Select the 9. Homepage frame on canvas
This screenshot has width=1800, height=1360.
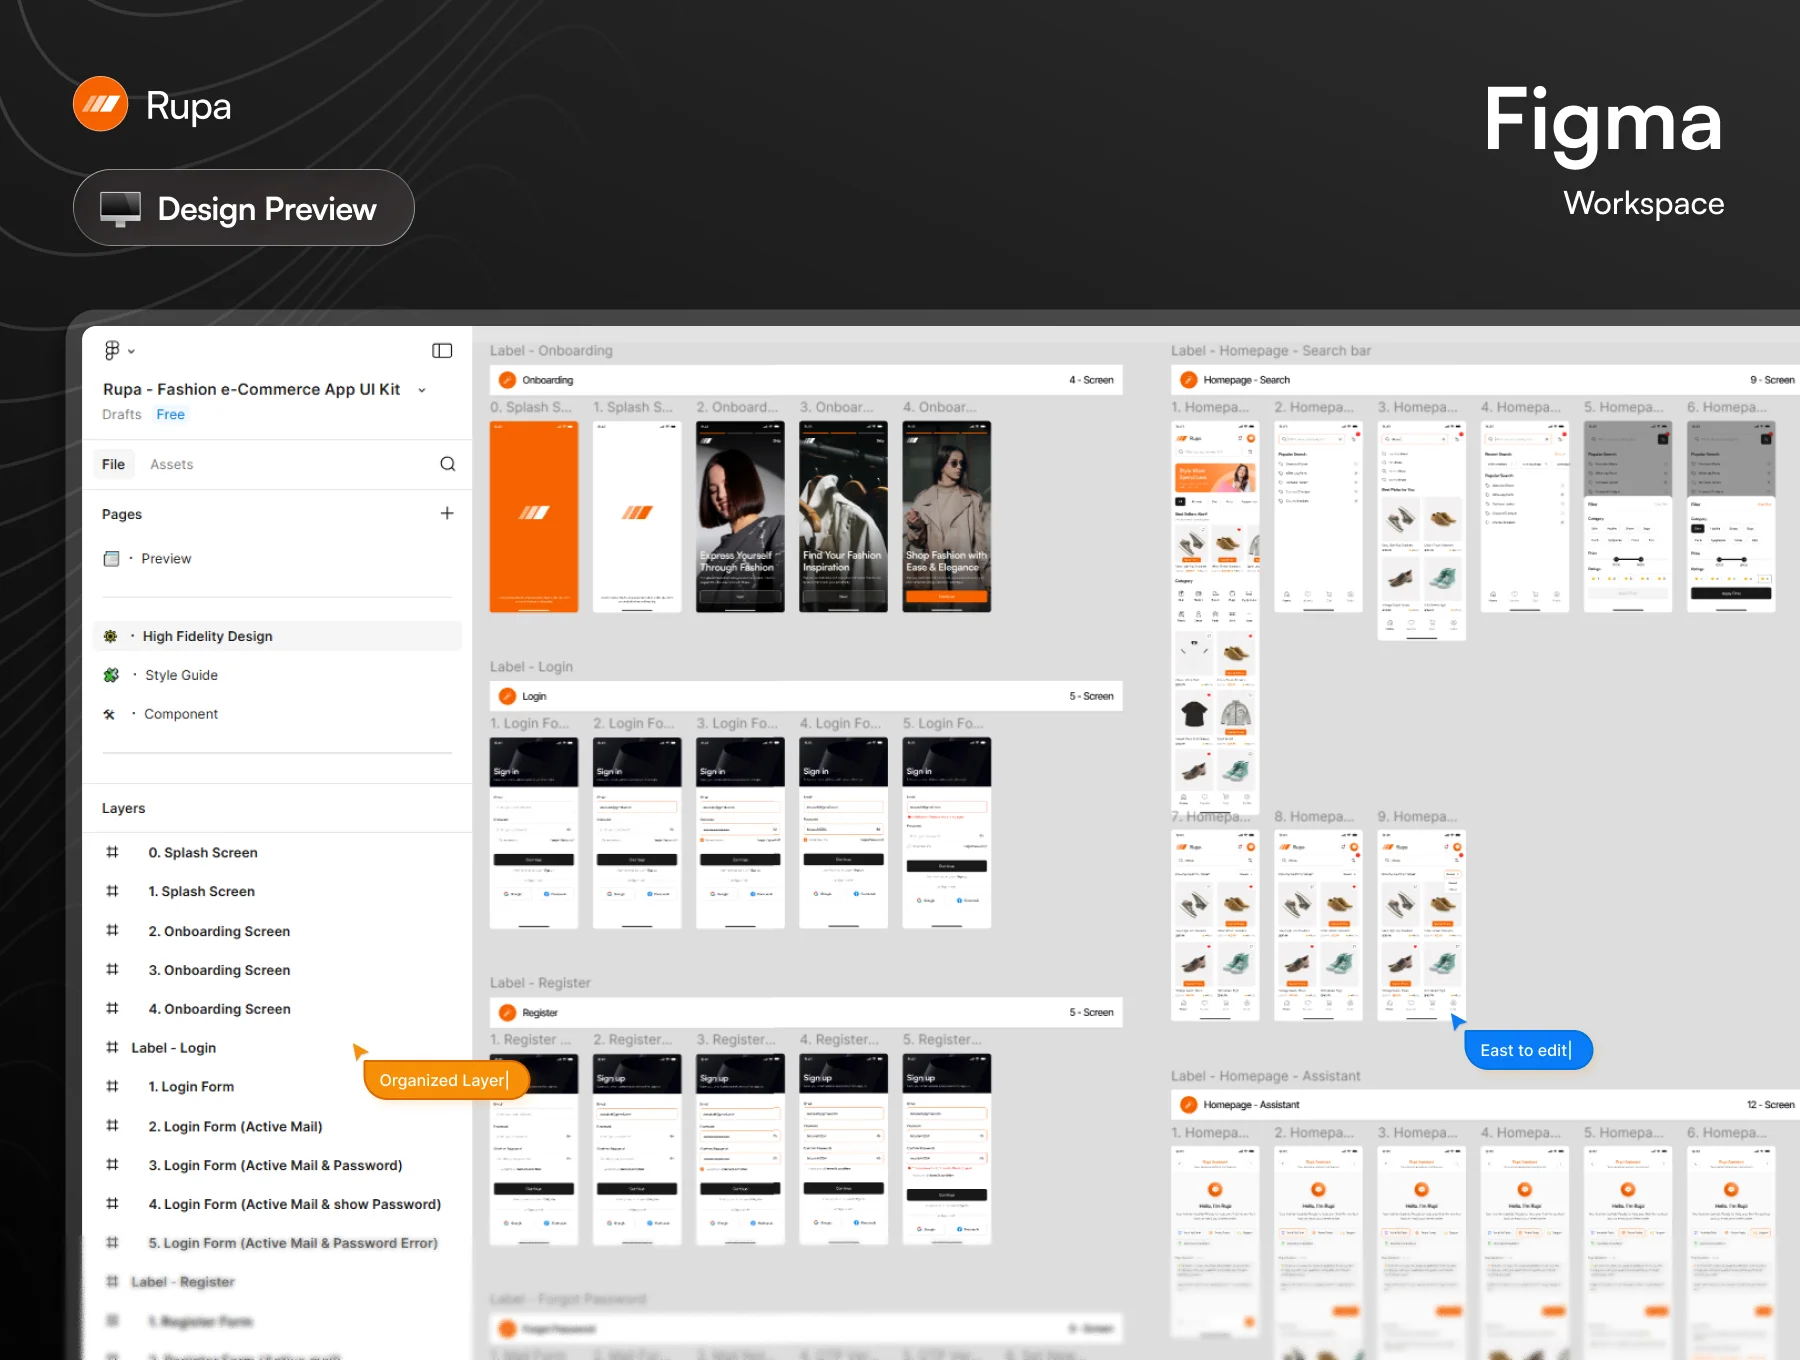click(1421, 925)
